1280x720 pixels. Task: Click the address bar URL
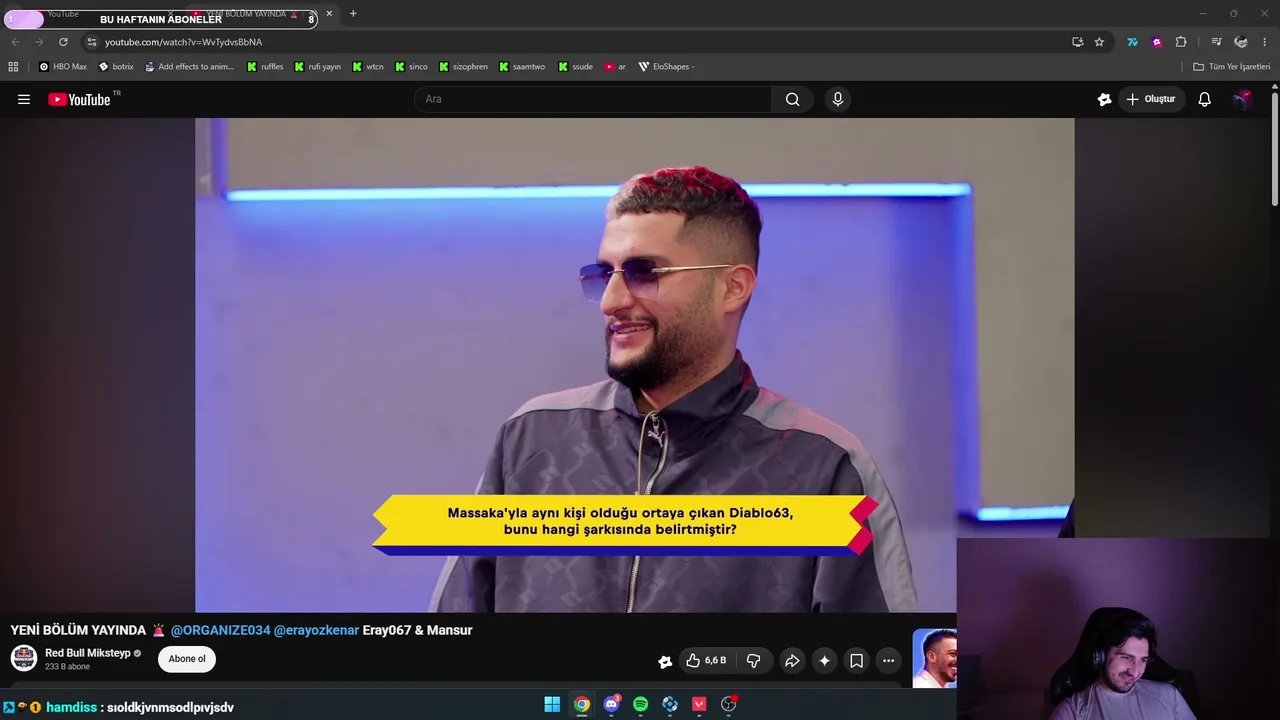coord(183,42)
